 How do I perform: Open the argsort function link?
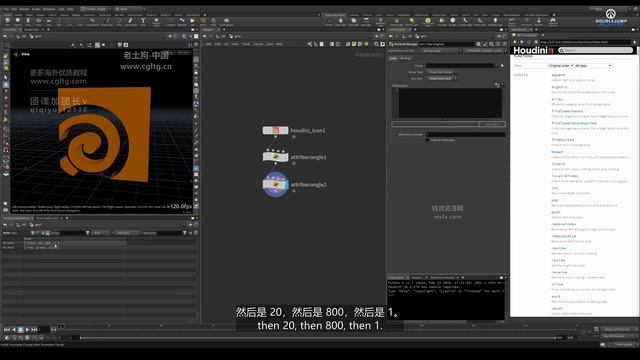[559, 87]
